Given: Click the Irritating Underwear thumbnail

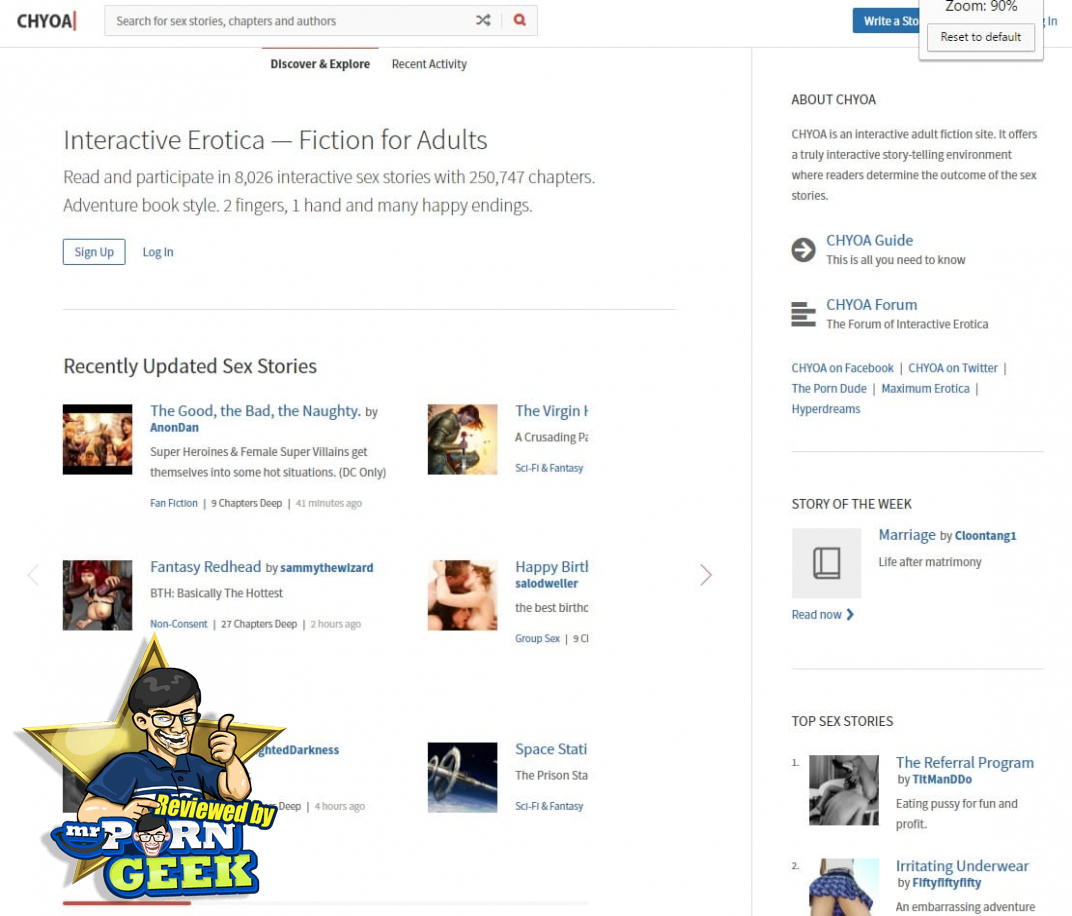Looking at the screenshot, I should [x=844, y=887].
